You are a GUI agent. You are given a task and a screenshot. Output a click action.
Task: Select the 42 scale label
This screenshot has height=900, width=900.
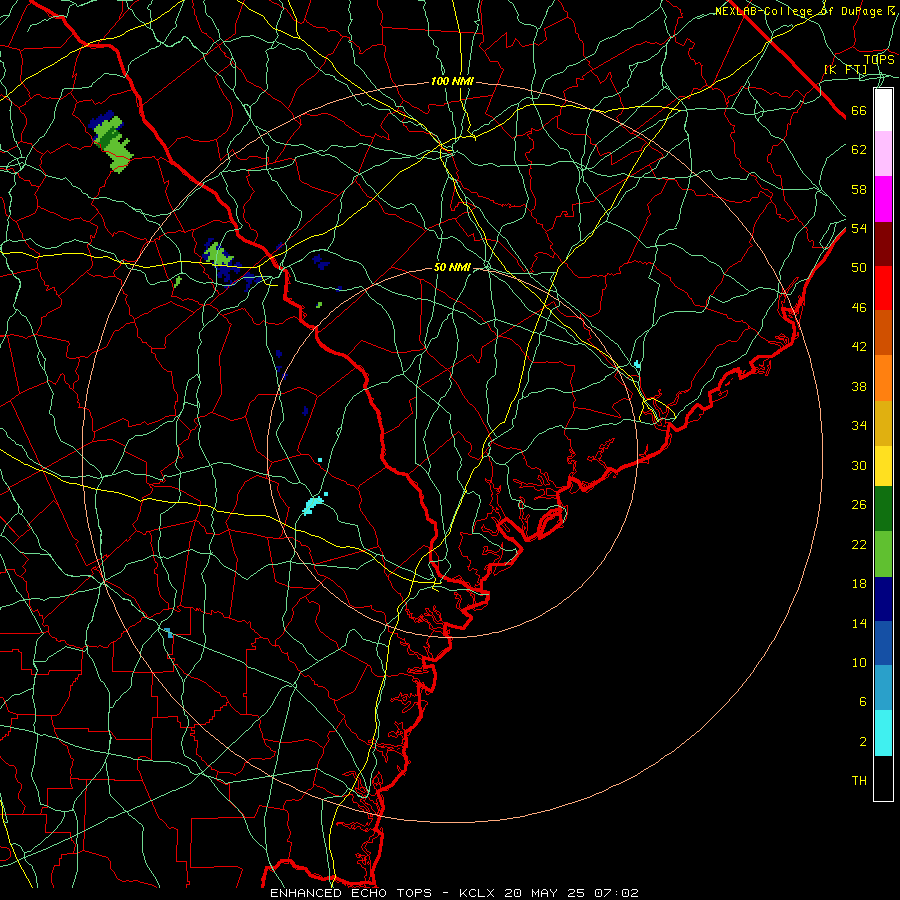(x=859, y=347)
